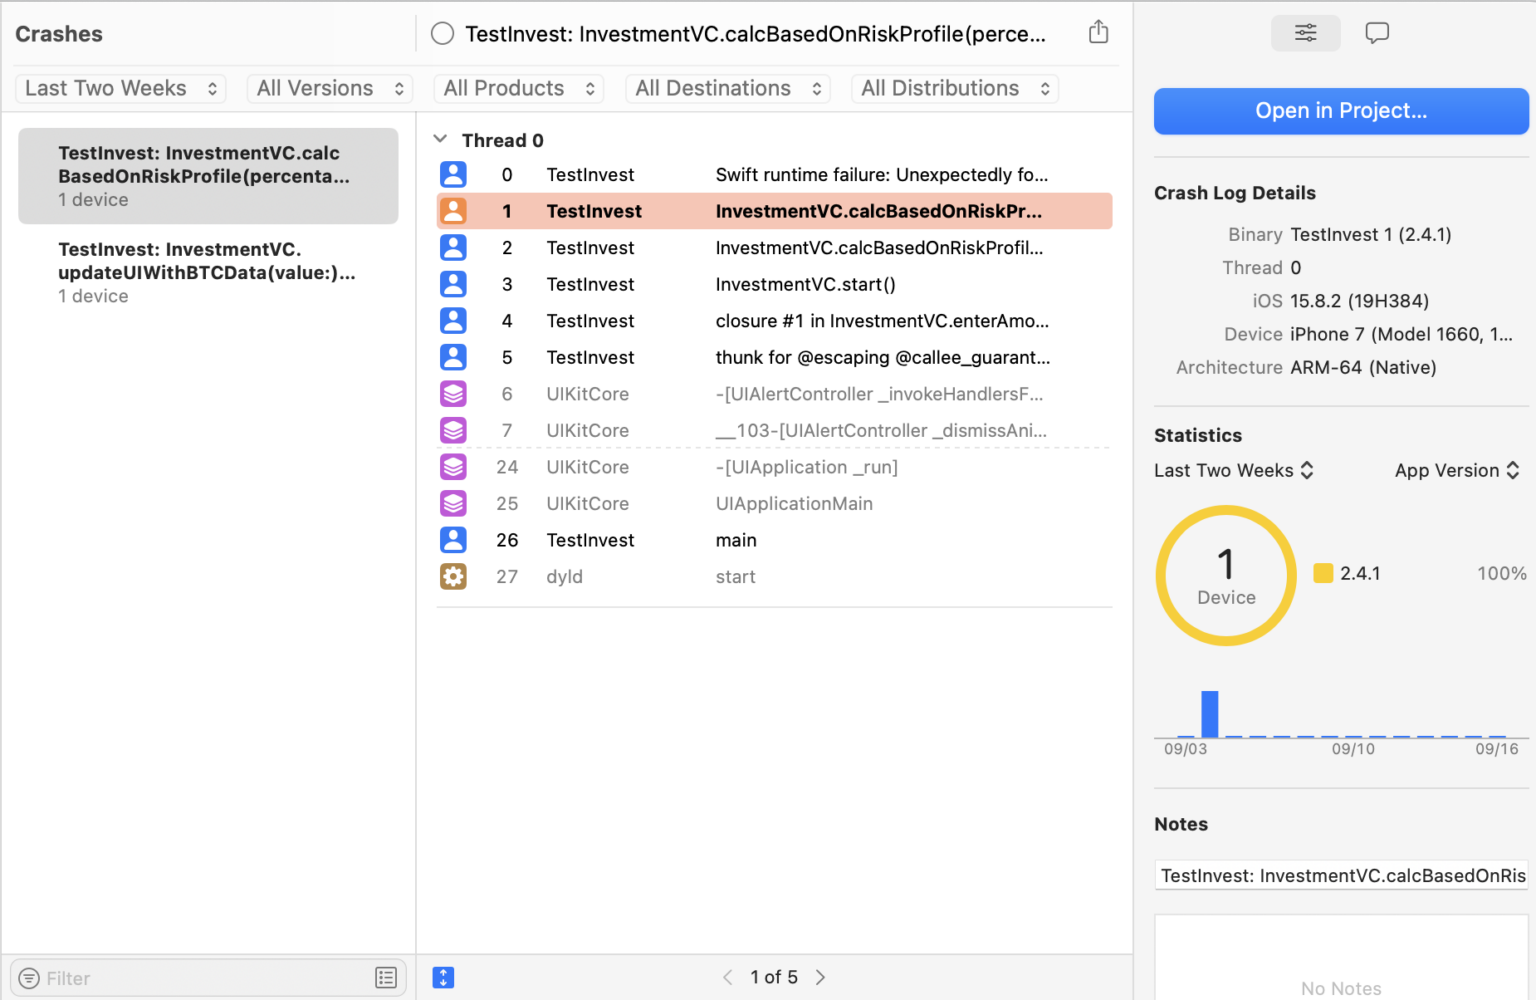Select the updateUIWithBTCData crash in the sidebar
Viewport: 1536px width, 1000px height.
pos(207,271)
